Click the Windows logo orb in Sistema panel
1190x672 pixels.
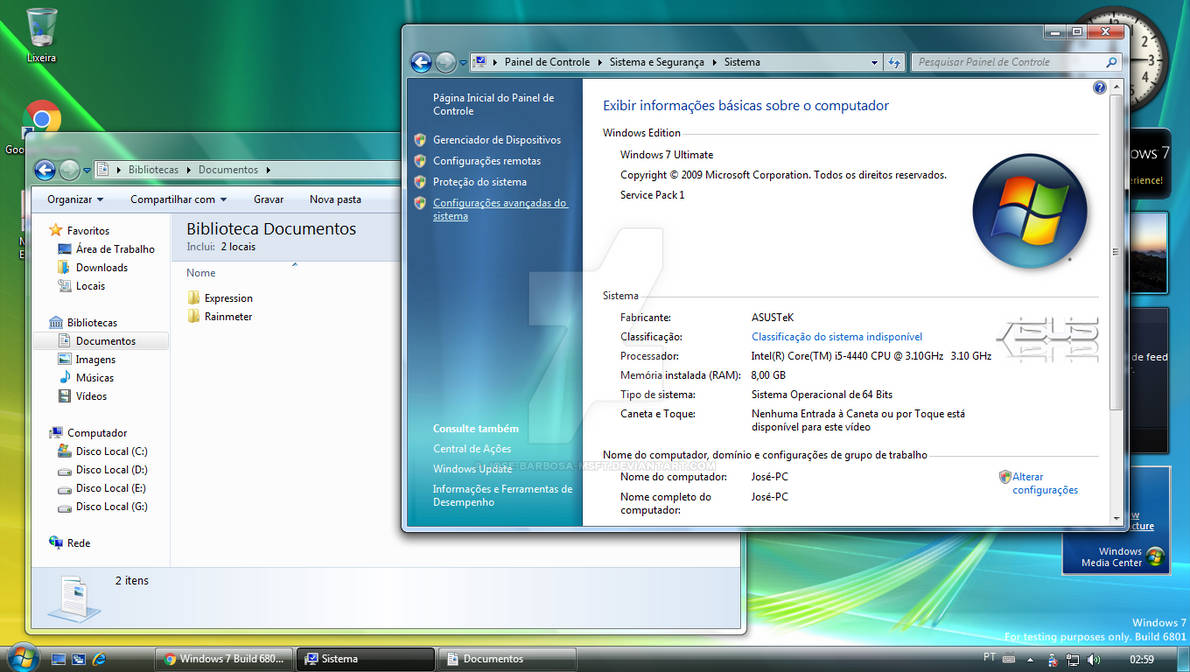click(1029, 211)
